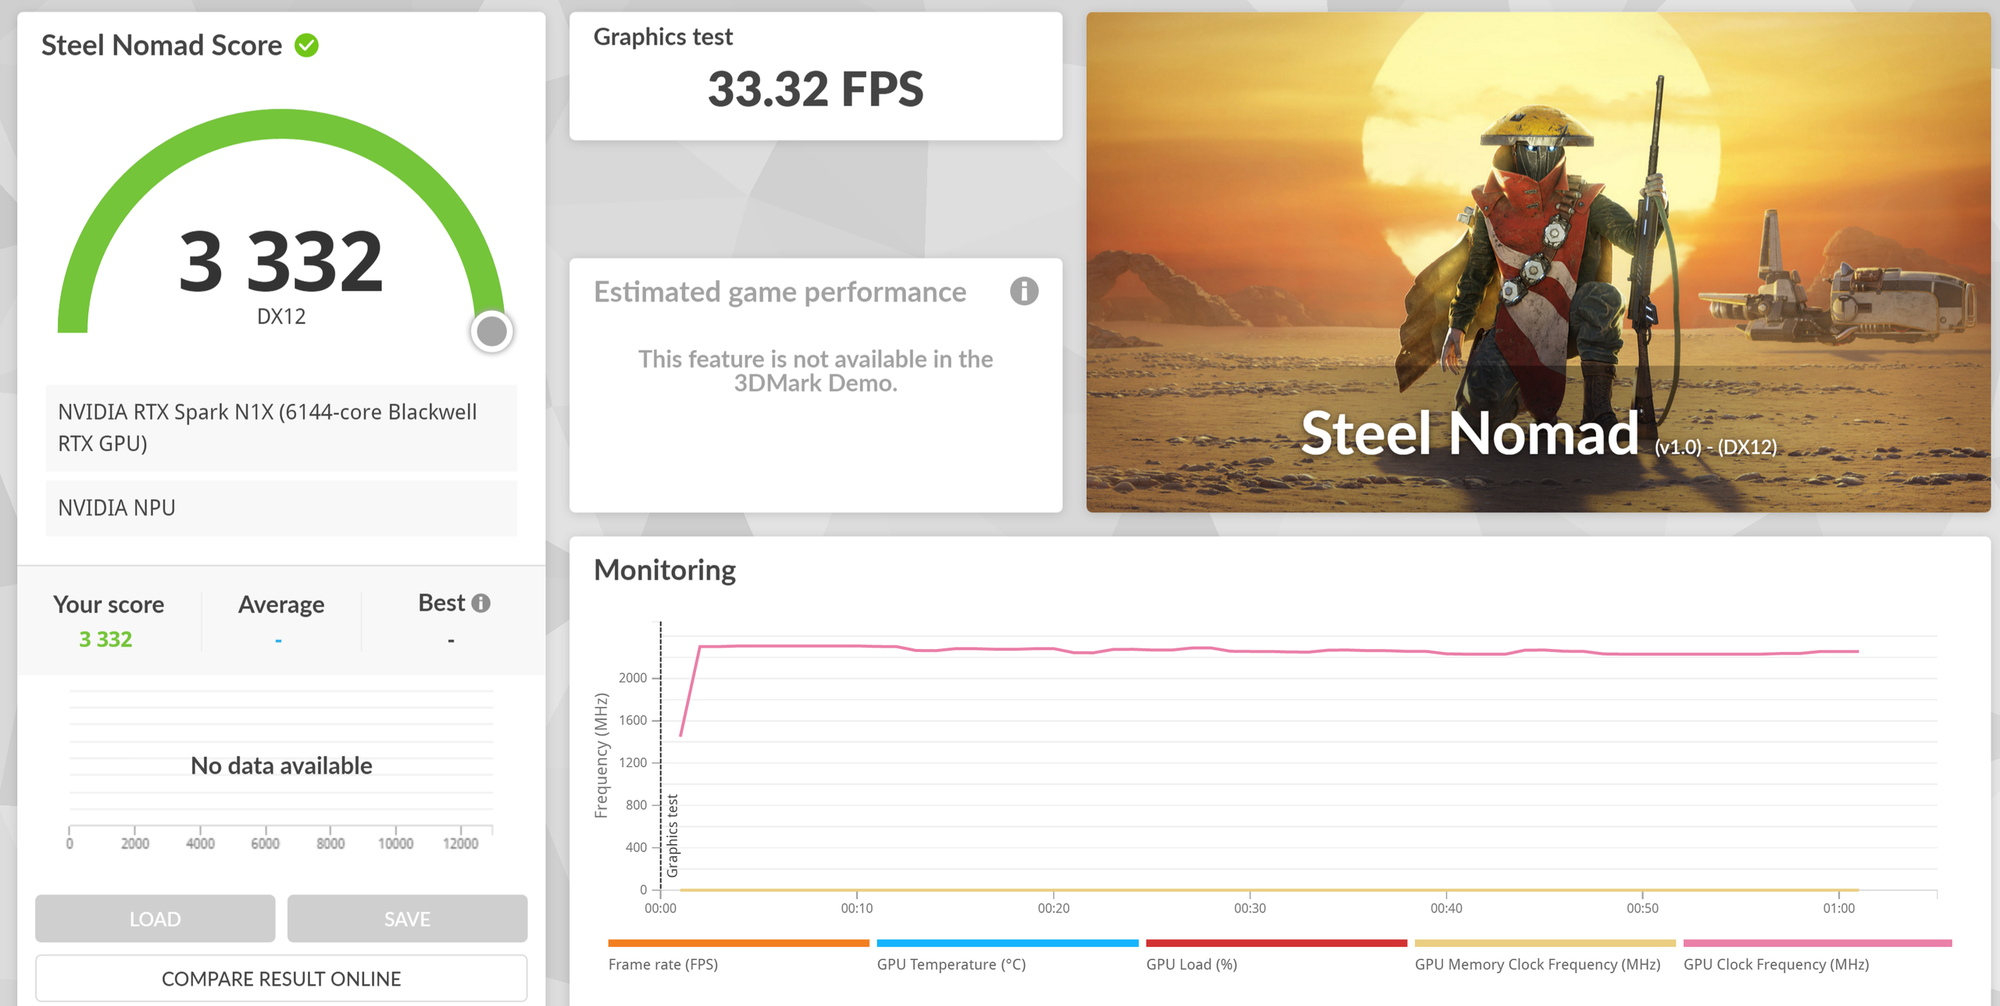
Task: Click the 33.32 FPS graphics test result
Action: (815, 89)
